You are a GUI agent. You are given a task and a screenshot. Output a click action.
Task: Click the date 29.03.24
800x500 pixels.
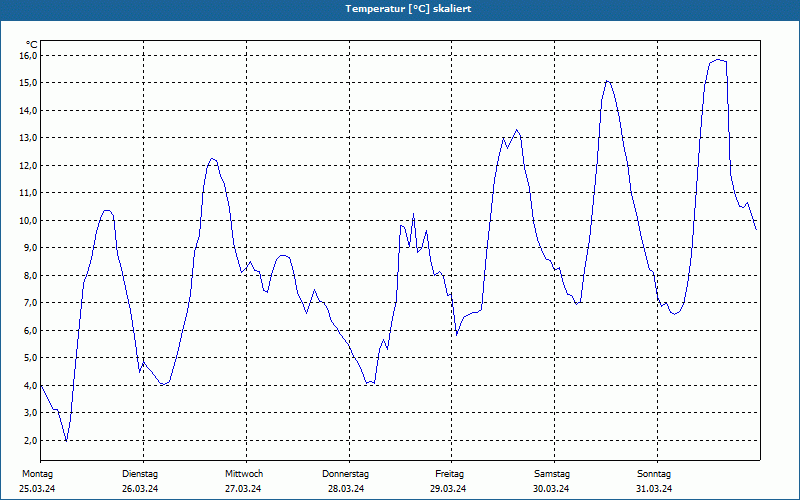pyautogui.click(x=448, y=489)
